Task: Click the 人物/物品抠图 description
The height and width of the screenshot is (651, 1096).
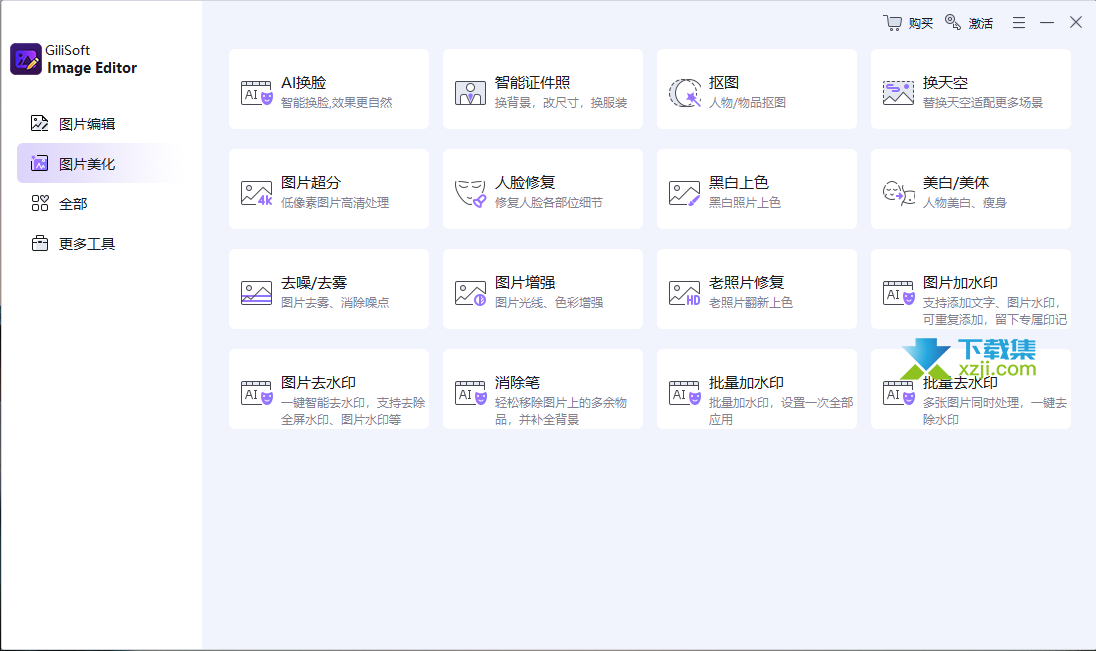Action: click(747, 103)
